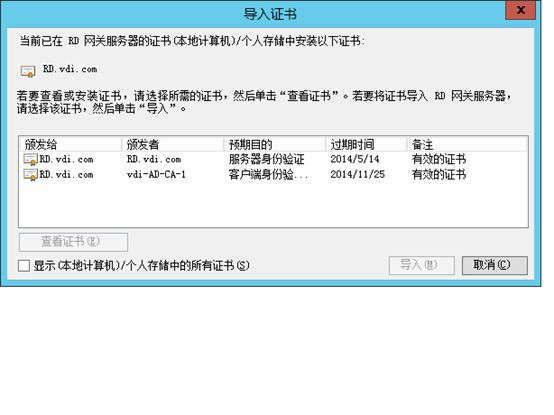Sort by the 预期目的 column header
Screen dimensions: 554x415
[275, 144]
